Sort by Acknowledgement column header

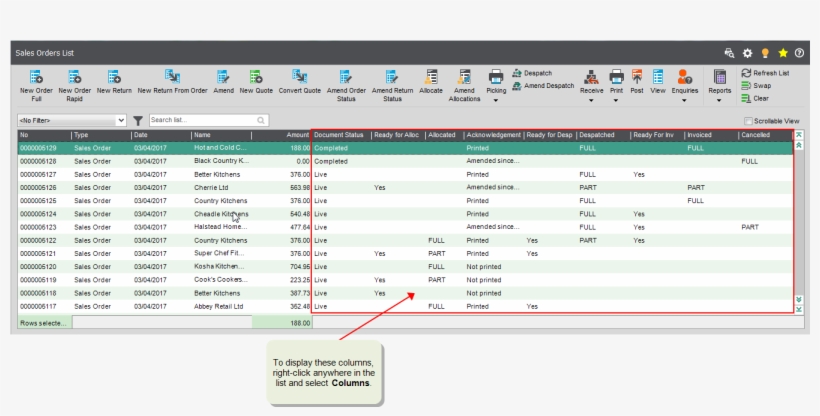tap(494, 135)
